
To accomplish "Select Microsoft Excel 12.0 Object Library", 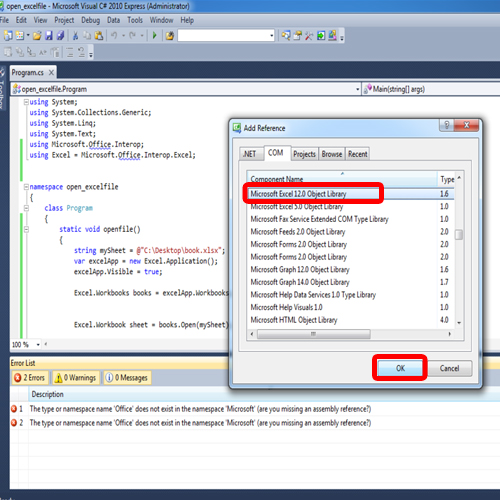I will pyautogui.click(x=350, y=194).
